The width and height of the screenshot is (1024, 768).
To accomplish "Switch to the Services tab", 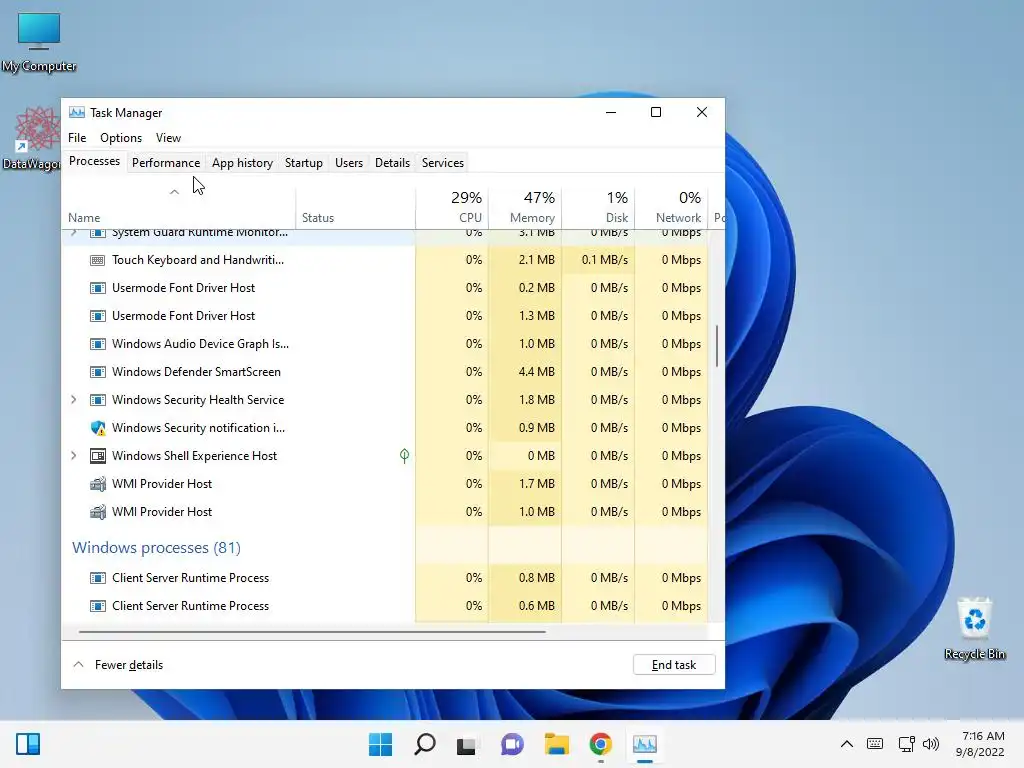I will coord(443,163).
